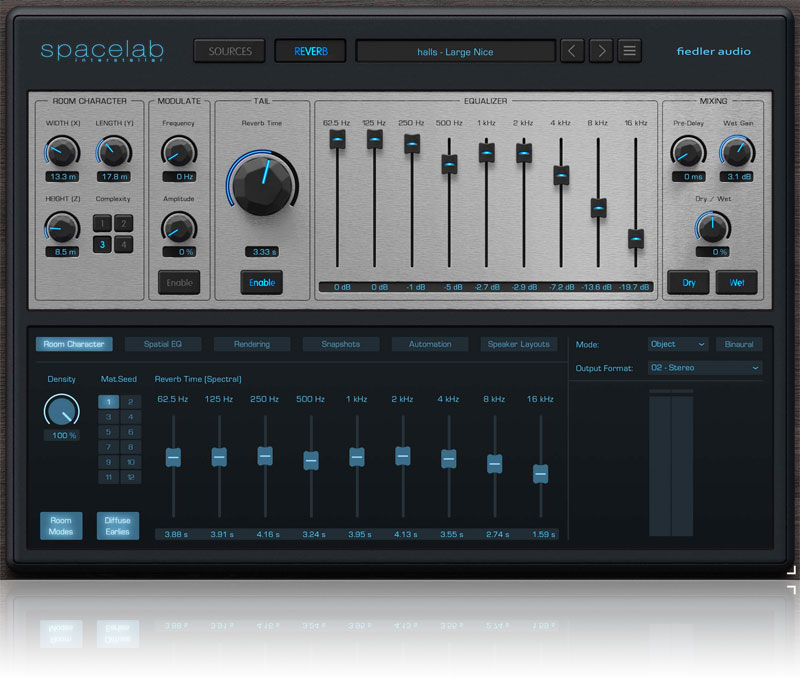Toggle the Room Modes button
This screenshot has height=680, width=800.
coord(61,526)
